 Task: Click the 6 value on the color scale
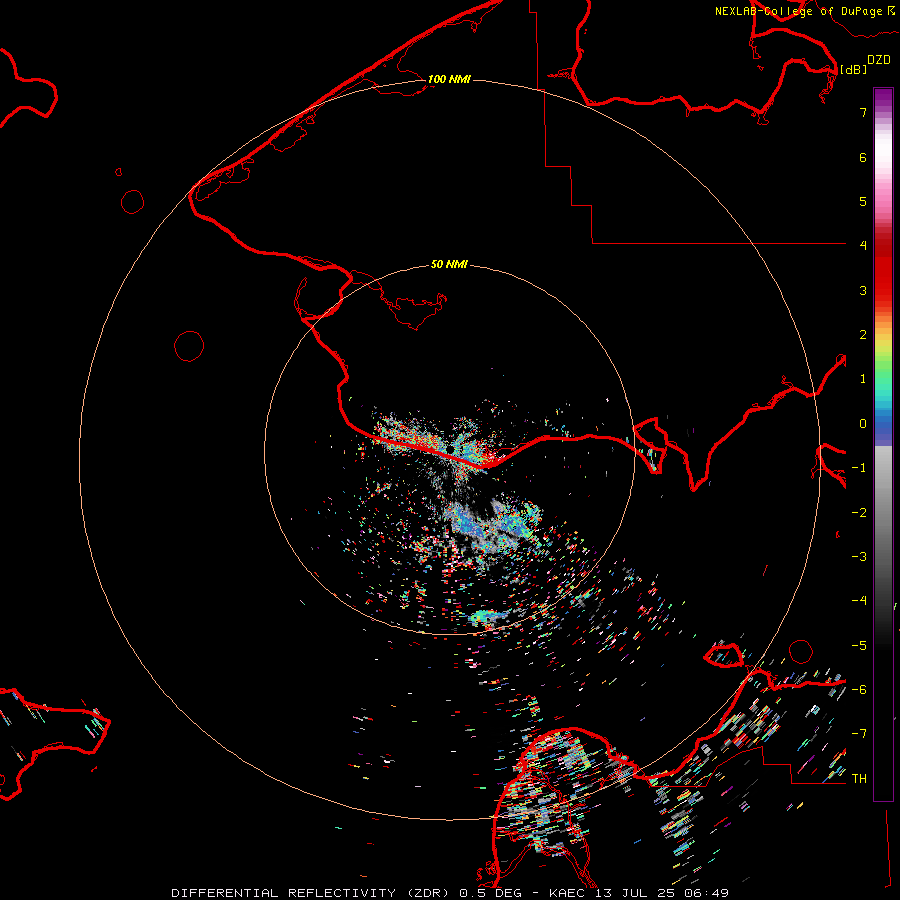coord(863,157)
